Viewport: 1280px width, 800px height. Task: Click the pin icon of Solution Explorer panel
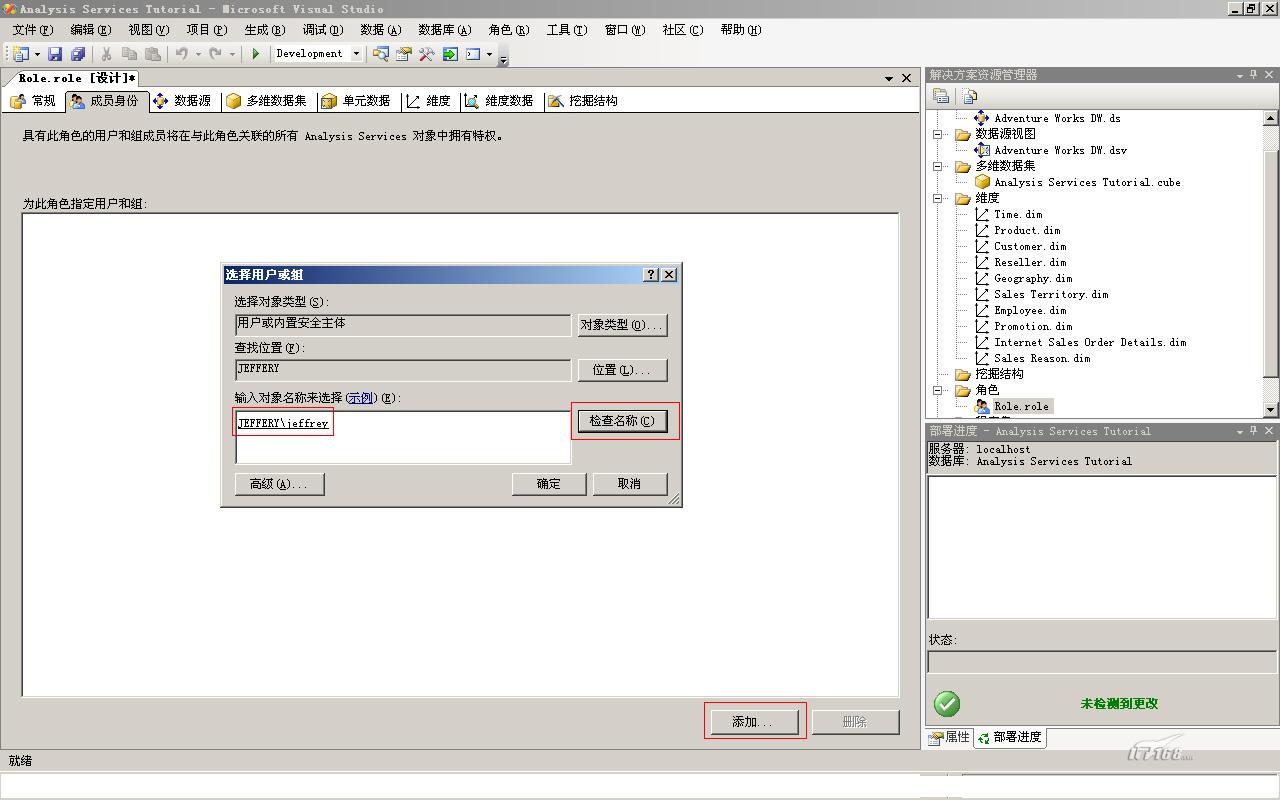(x=1253, y=75)
